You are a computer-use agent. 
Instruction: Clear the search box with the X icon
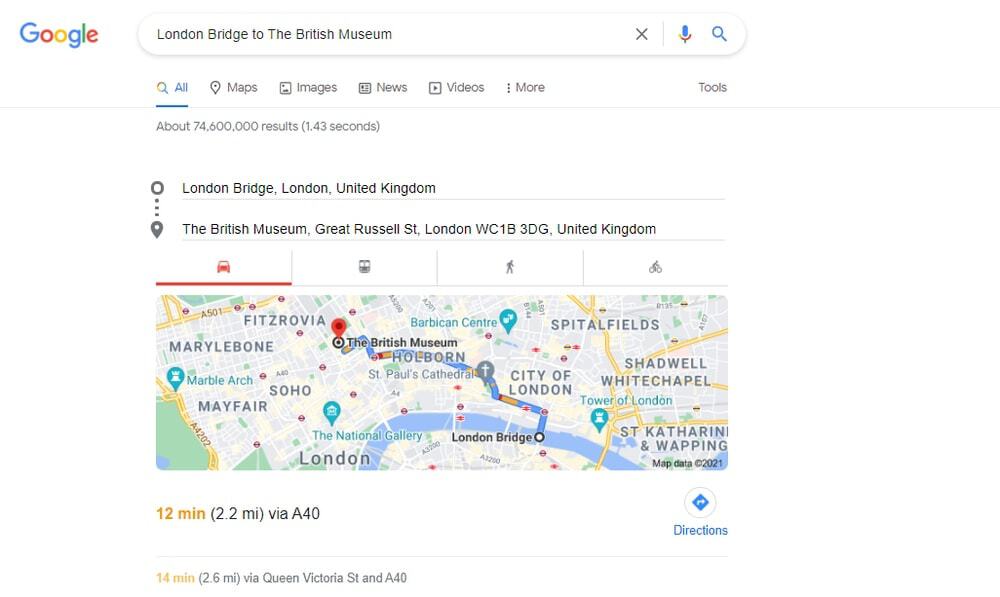pos(642,34)
